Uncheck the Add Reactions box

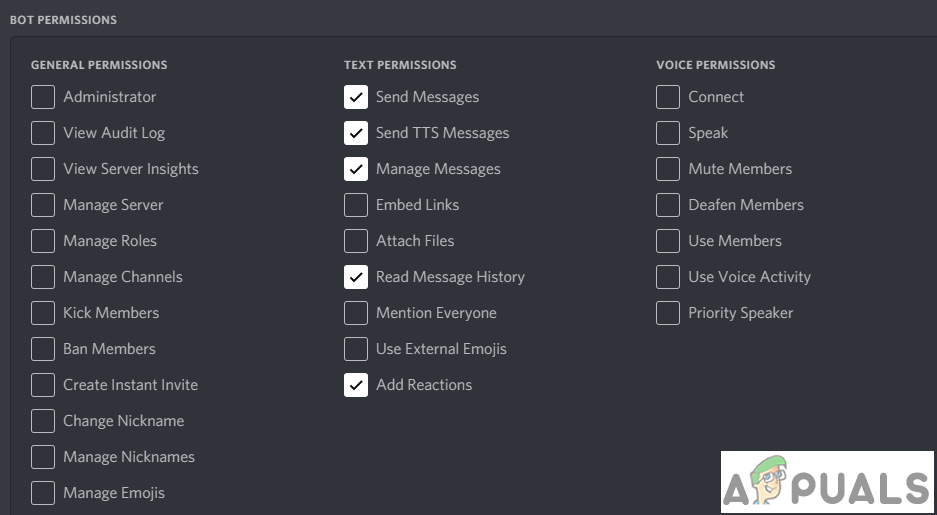356,385
